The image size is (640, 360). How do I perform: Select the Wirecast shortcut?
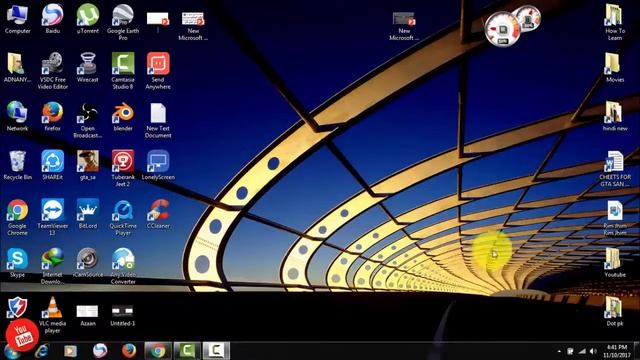88,67
